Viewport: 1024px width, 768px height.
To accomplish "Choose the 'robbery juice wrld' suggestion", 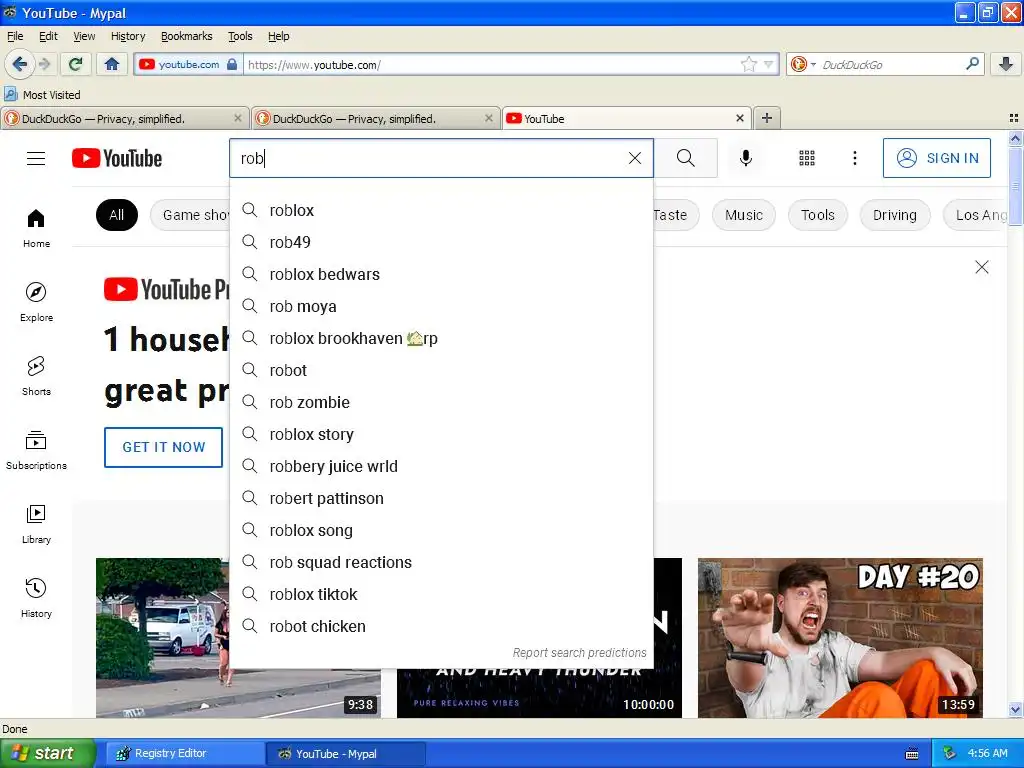I will pos(441,466).
